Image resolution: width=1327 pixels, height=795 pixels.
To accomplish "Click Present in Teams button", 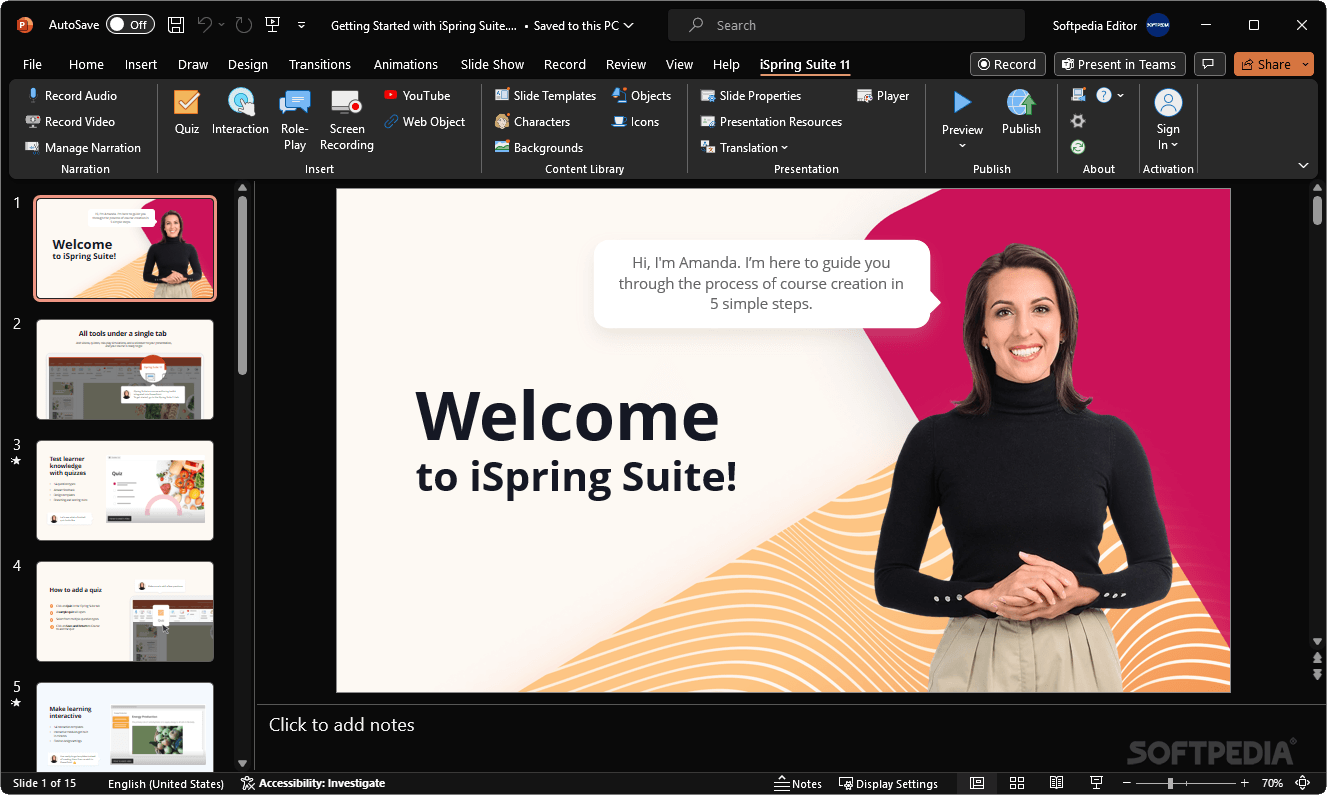I will tap(1120, 64).
